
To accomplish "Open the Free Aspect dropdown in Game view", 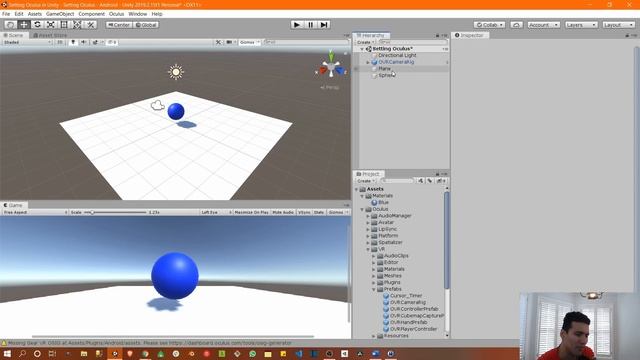I will [35, 212].
